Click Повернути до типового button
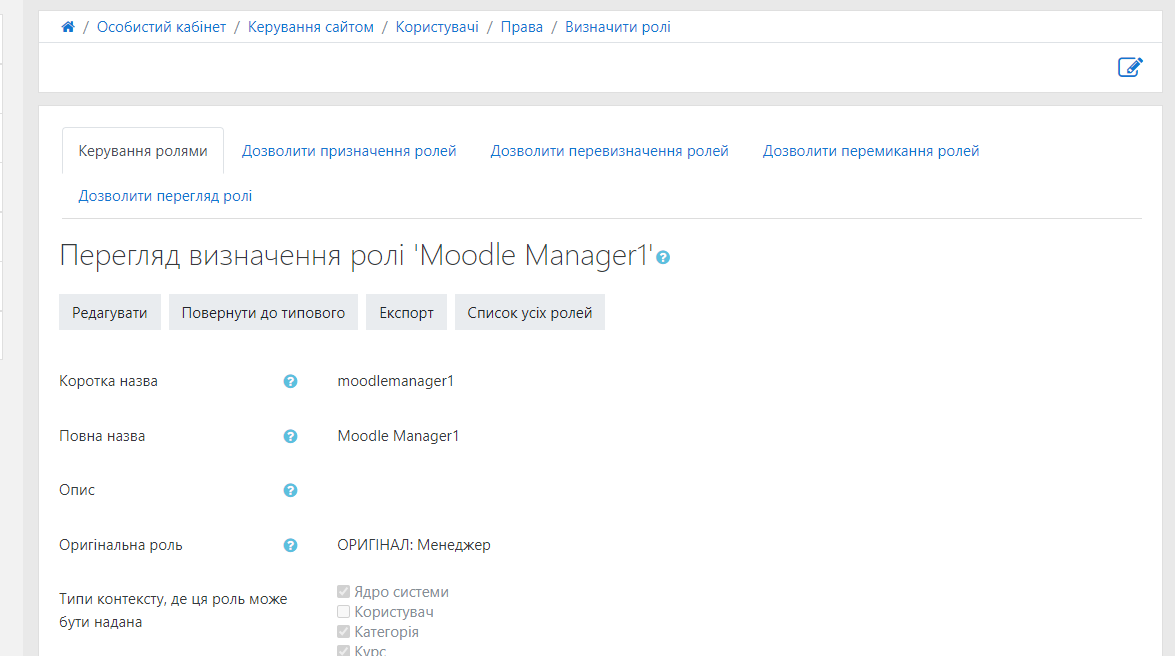This screenshot has width=1175, height=656. coord(263,313)
